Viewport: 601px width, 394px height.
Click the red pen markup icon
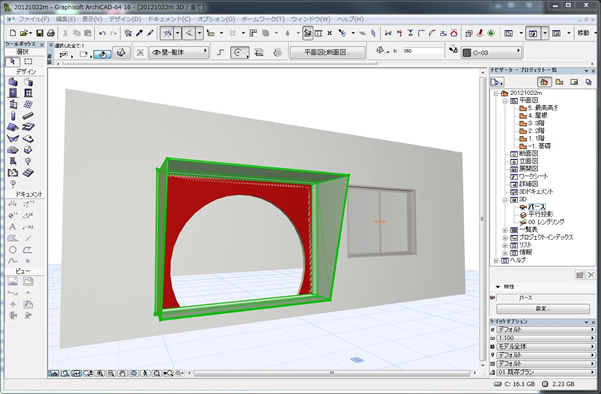click(x=480, y=33)
